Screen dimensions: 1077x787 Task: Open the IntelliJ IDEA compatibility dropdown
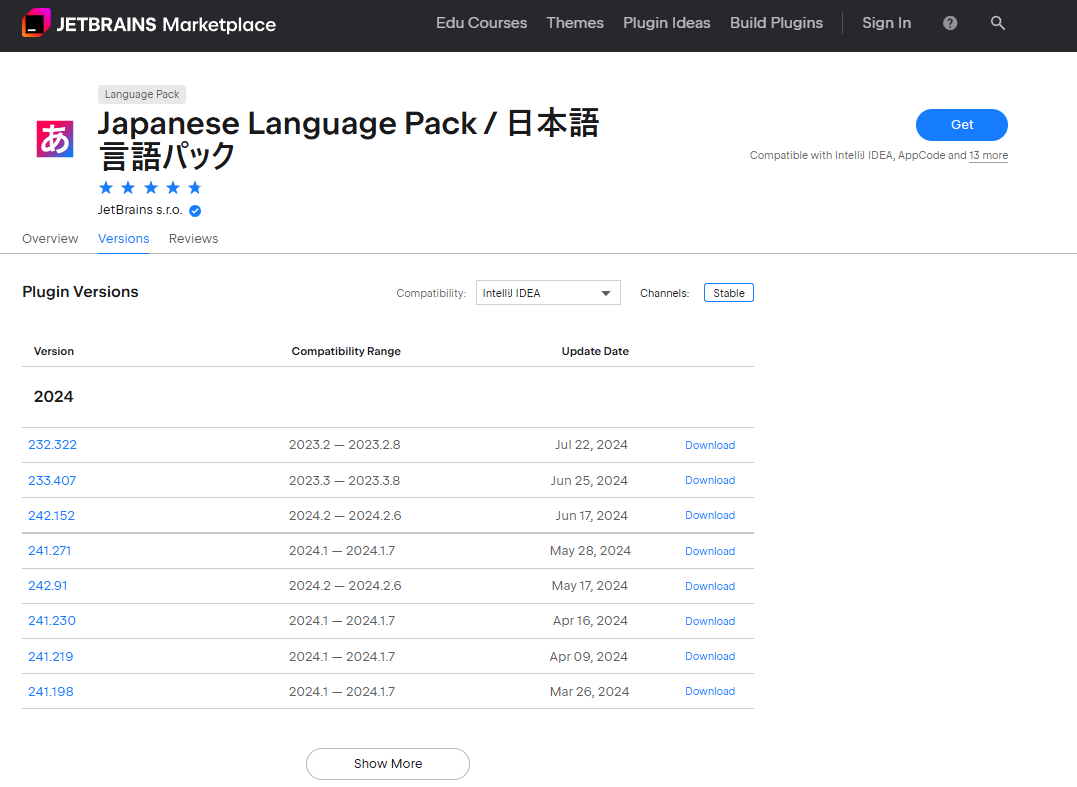click(x=547, y=293)
